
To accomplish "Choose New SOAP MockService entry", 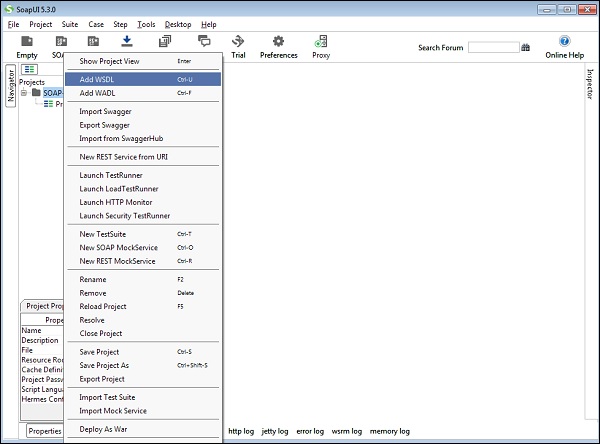I will coord(117,247).
